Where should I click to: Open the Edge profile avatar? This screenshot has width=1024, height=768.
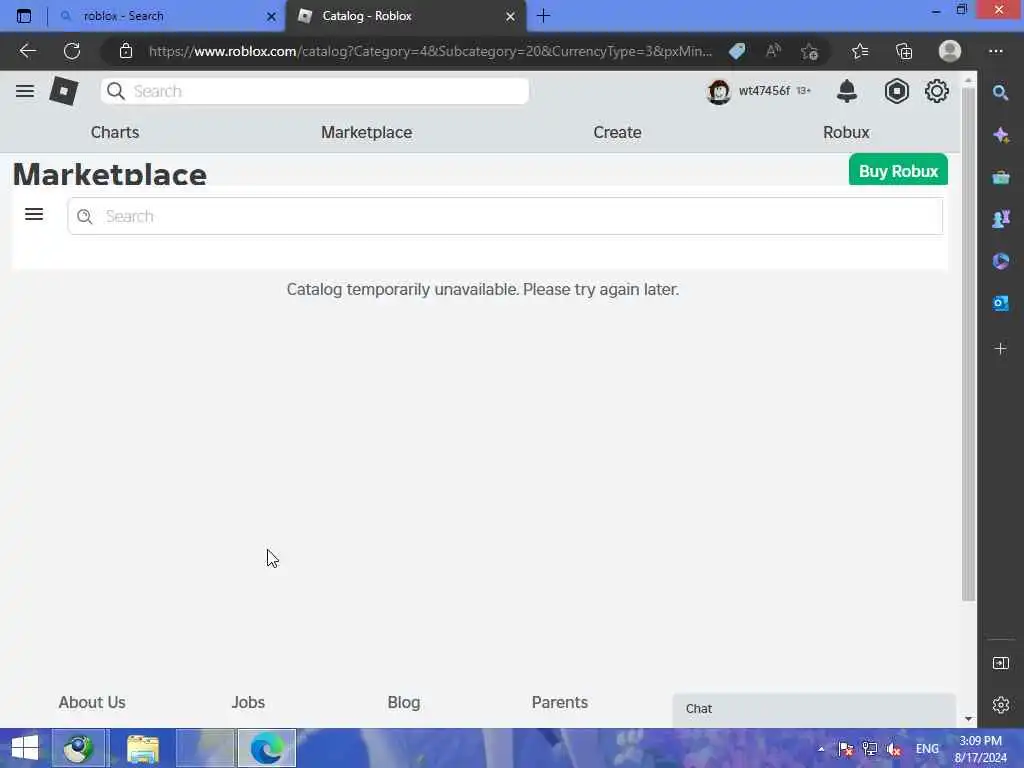pyautogui.click(x=950, y=51)
